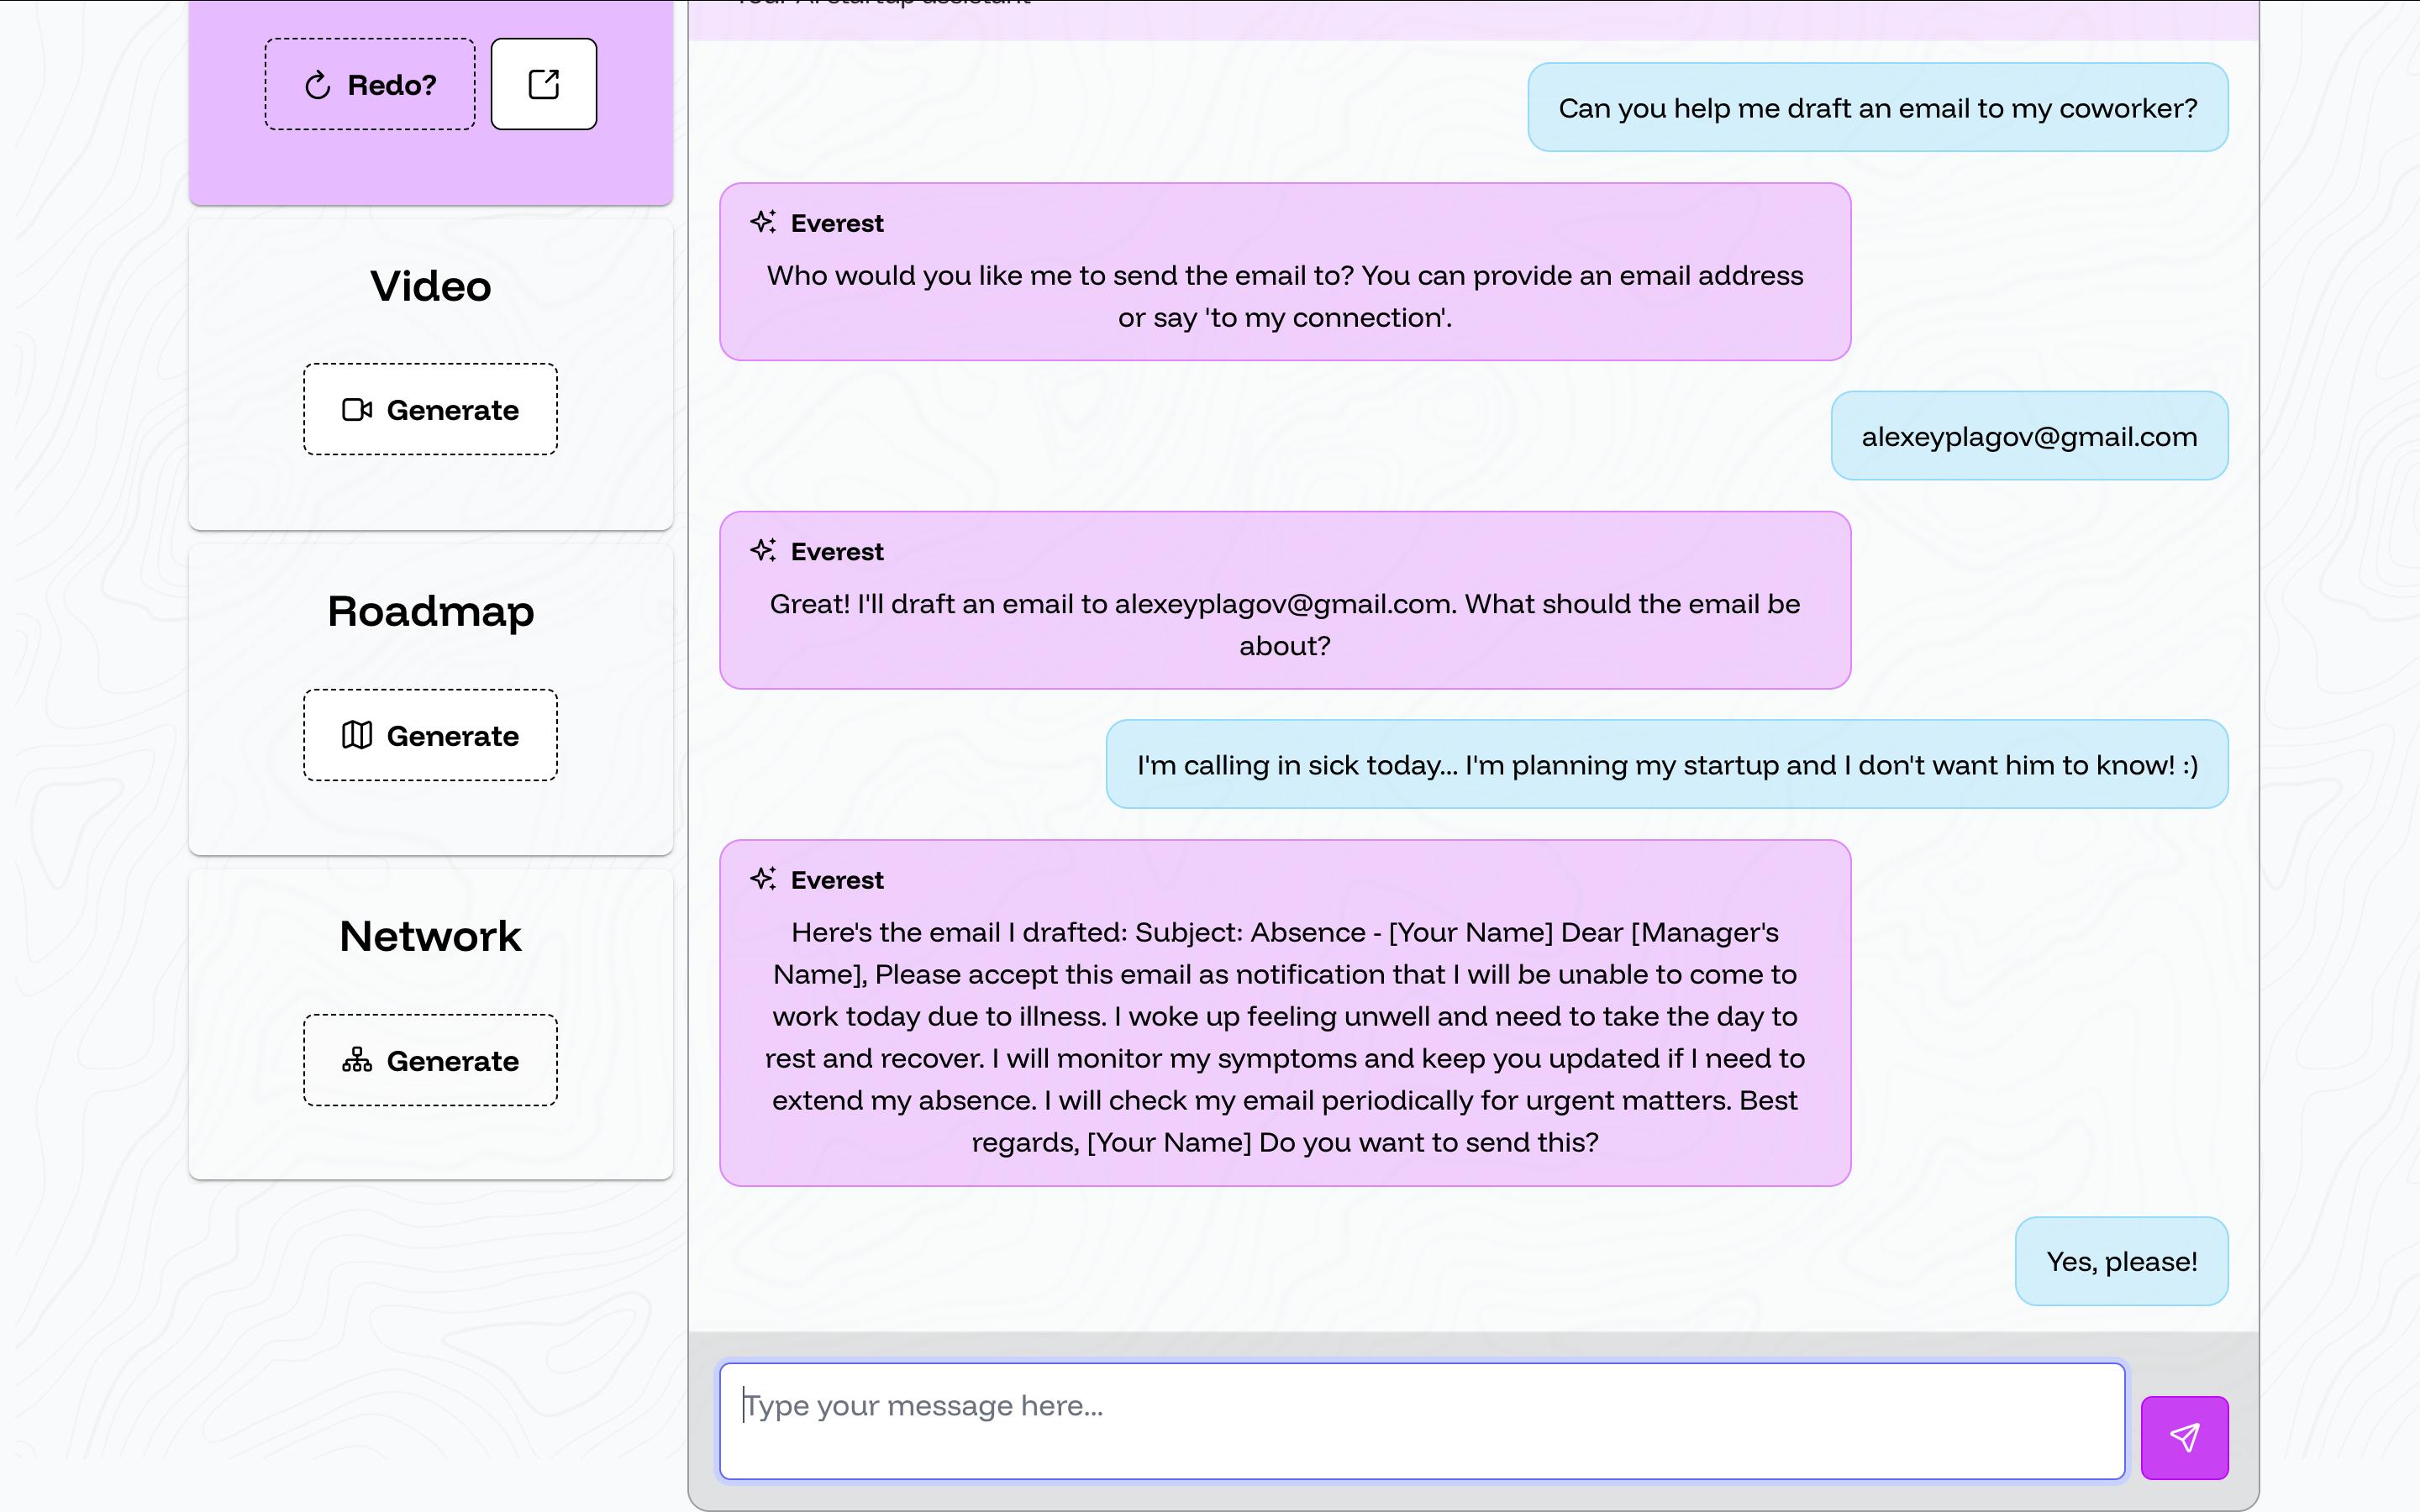Generate a Roadmap with map button
This screenshot has width=2420, height=1512.
(430, 735)
